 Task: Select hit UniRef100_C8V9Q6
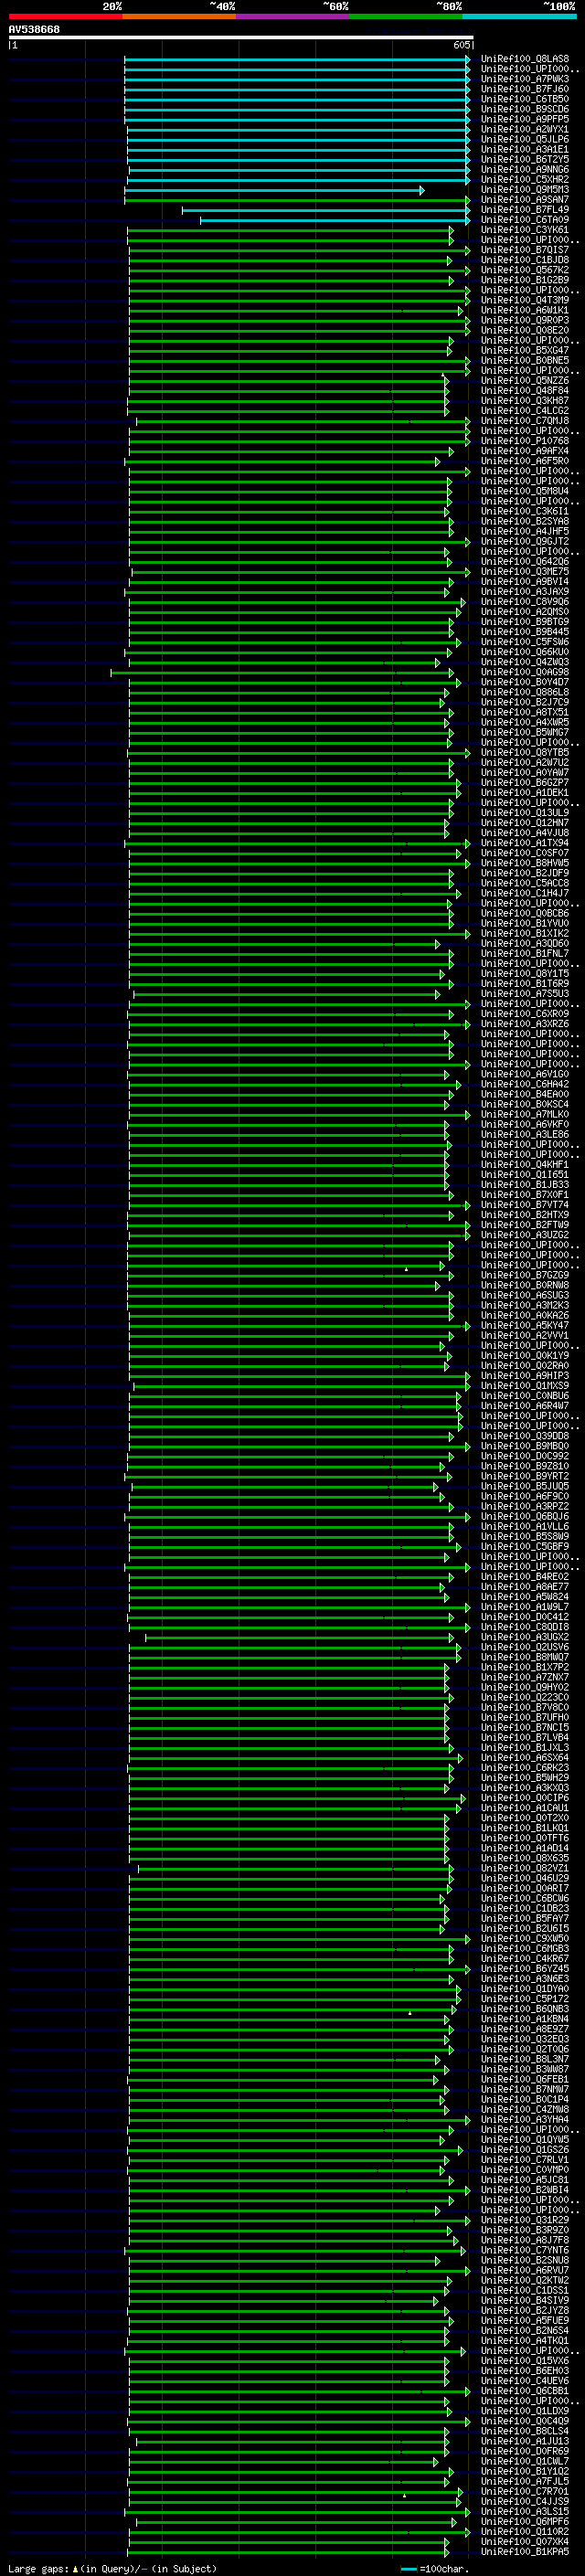pyautogui.click(x=525, y=602)
